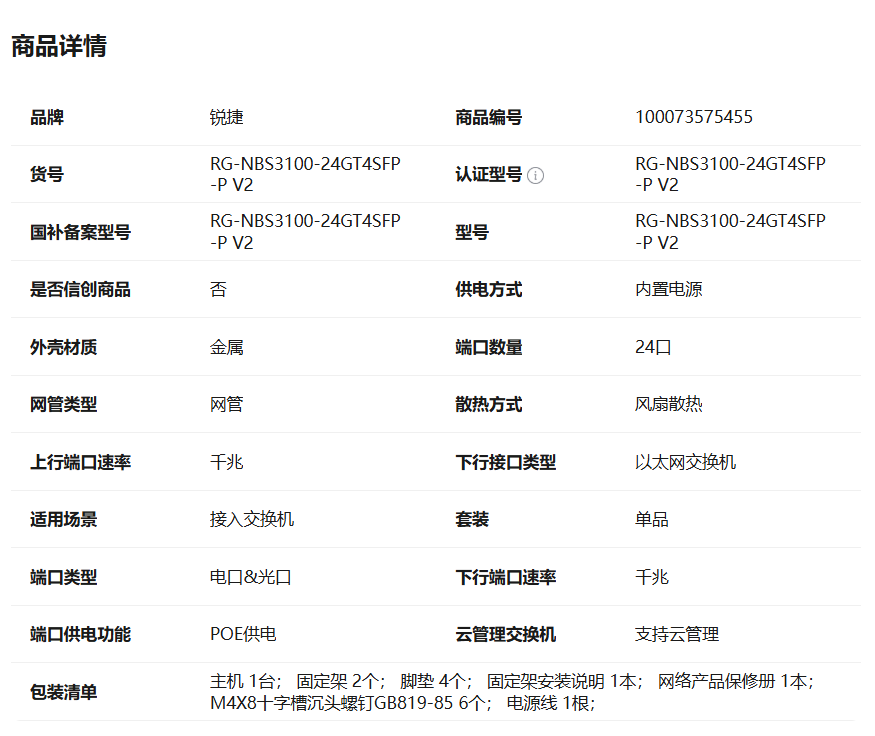Click the 单品 package value
The height and width of the screenshot is (736, 875).
652,520
